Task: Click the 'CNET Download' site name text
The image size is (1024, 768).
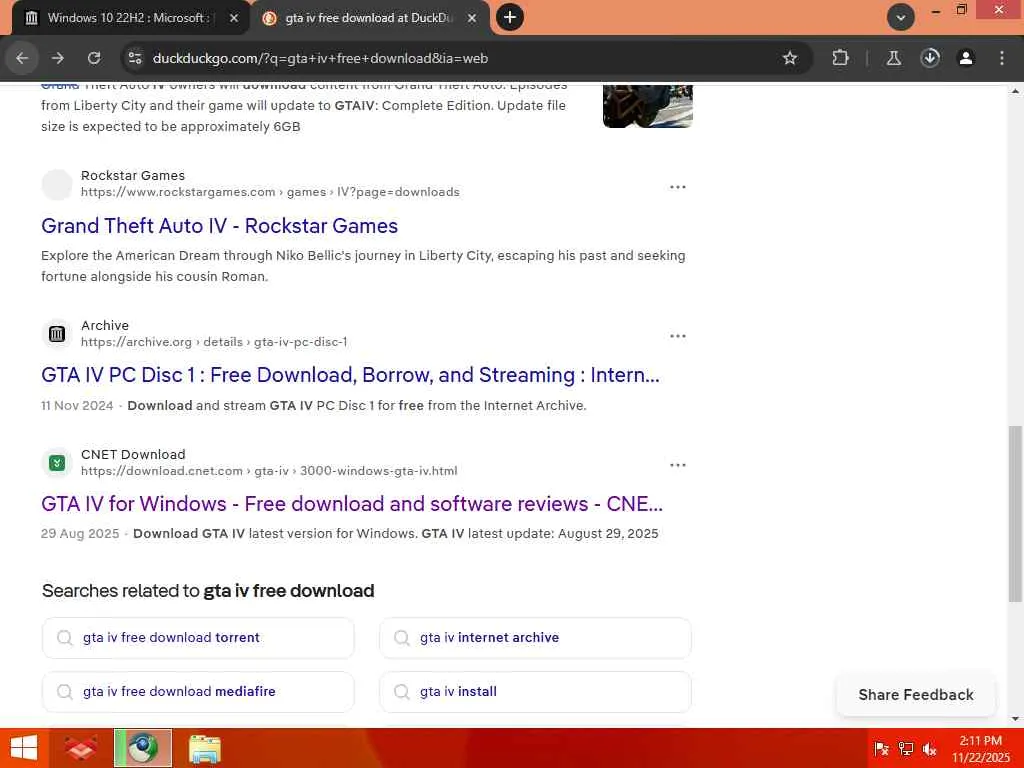Action: pos(133,454)
